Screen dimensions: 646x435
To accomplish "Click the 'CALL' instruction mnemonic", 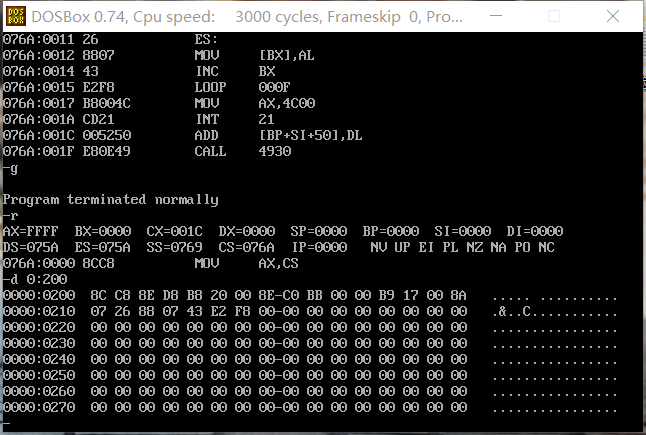I will click(211, 151).
